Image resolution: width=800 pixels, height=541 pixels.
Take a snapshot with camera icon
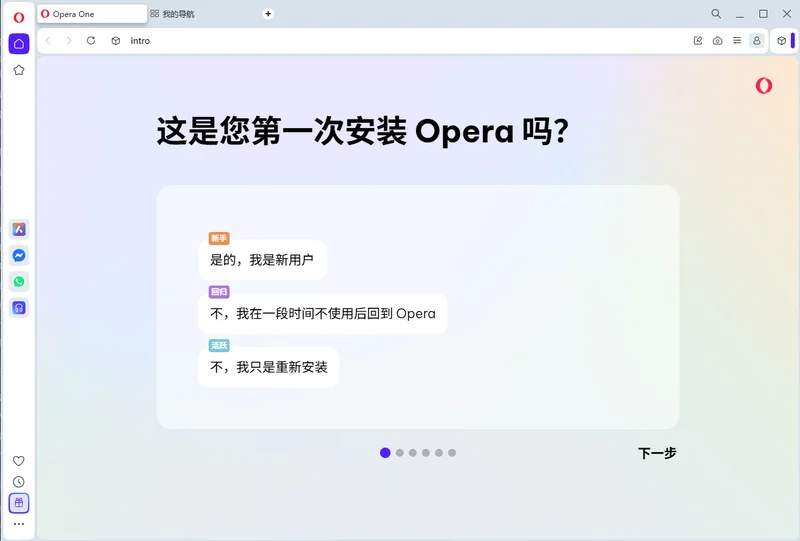pos(717,41)
